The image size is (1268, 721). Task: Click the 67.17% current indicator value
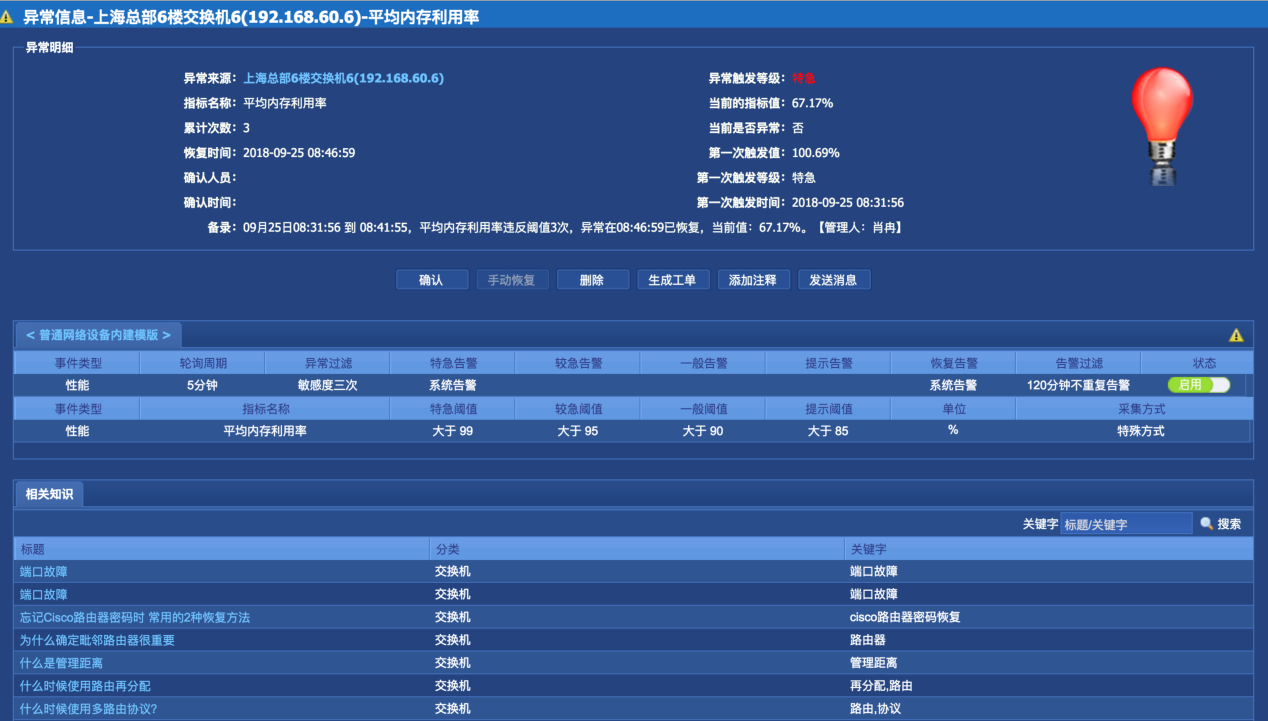tap(812, 103)
